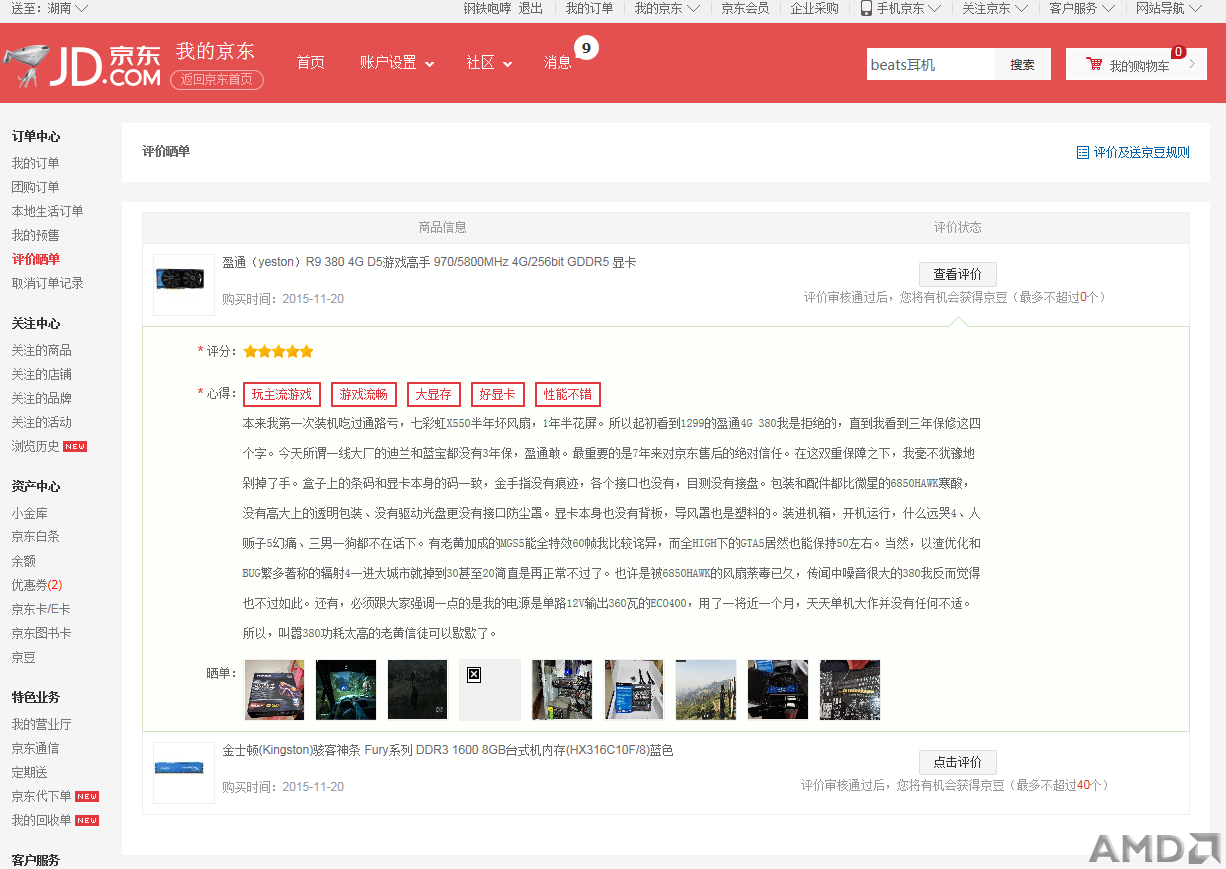Click the rules list icon beside 评价及送京豆规则
Screen dimensions: 1226x869
(x=1082, y=153)
